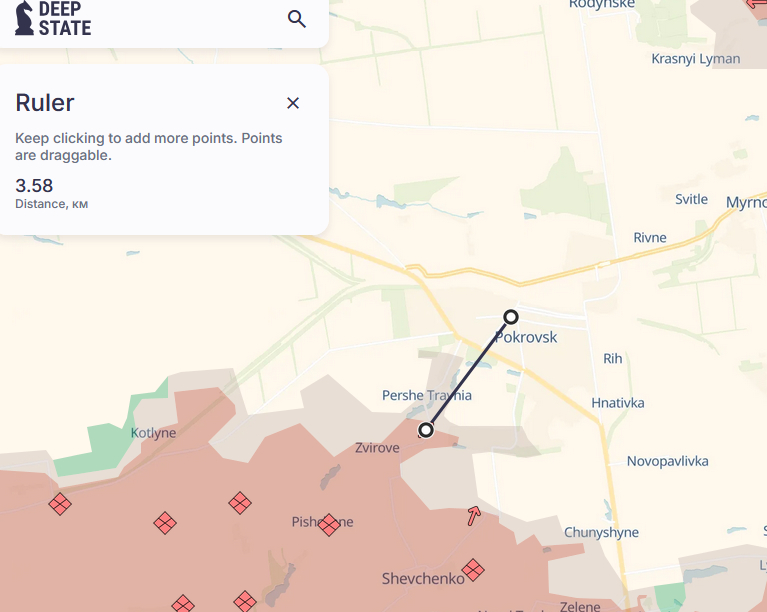This screenshot has width=767, height=612.
Task: Select the Rivne settlement label
Action: [650, 238]
